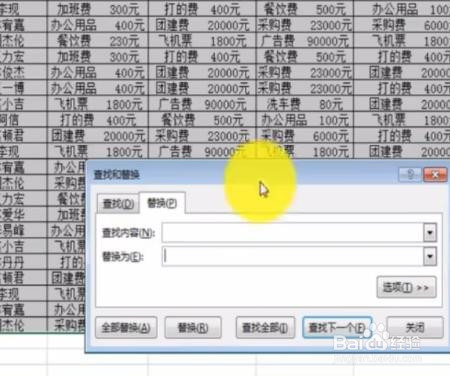Close 查找和替换 dialog with red X

tap(435, 174)
